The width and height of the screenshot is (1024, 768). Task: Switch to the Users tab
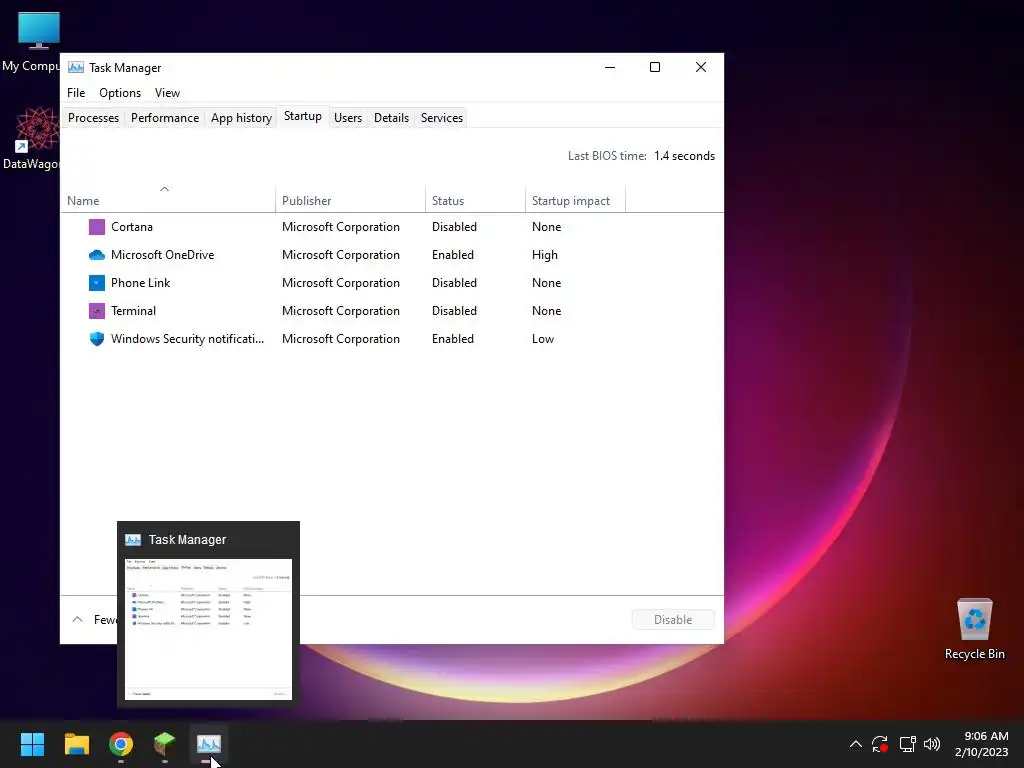coord(347,118)
